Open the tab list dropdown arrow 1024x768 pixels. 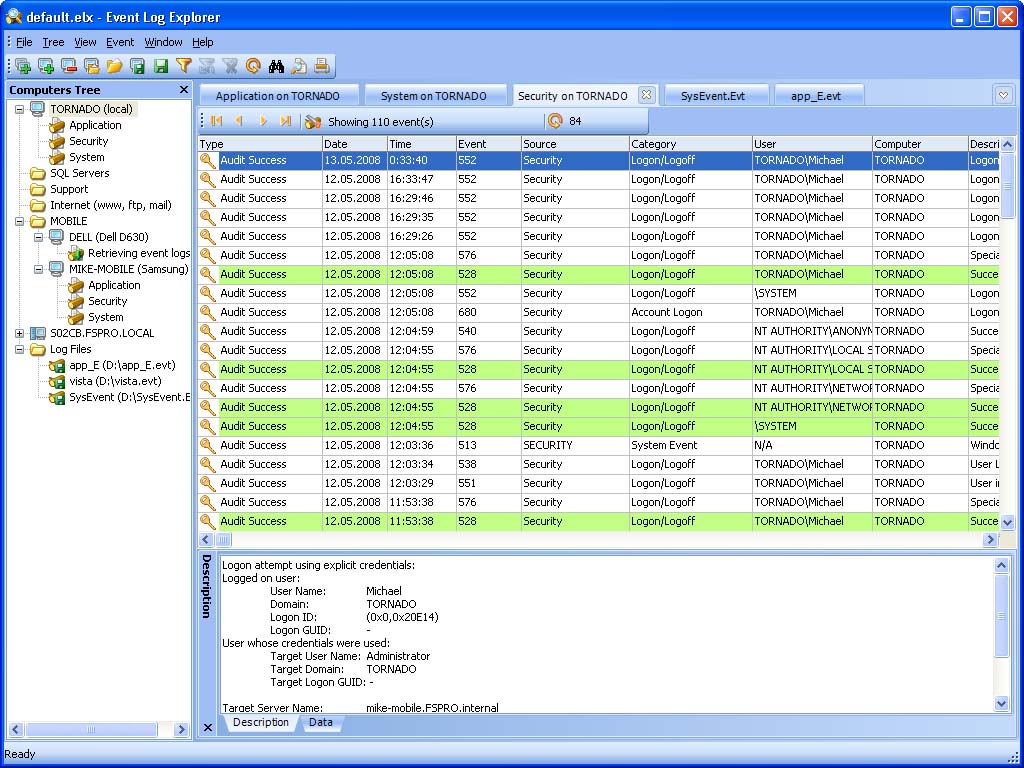[1005, 95]
